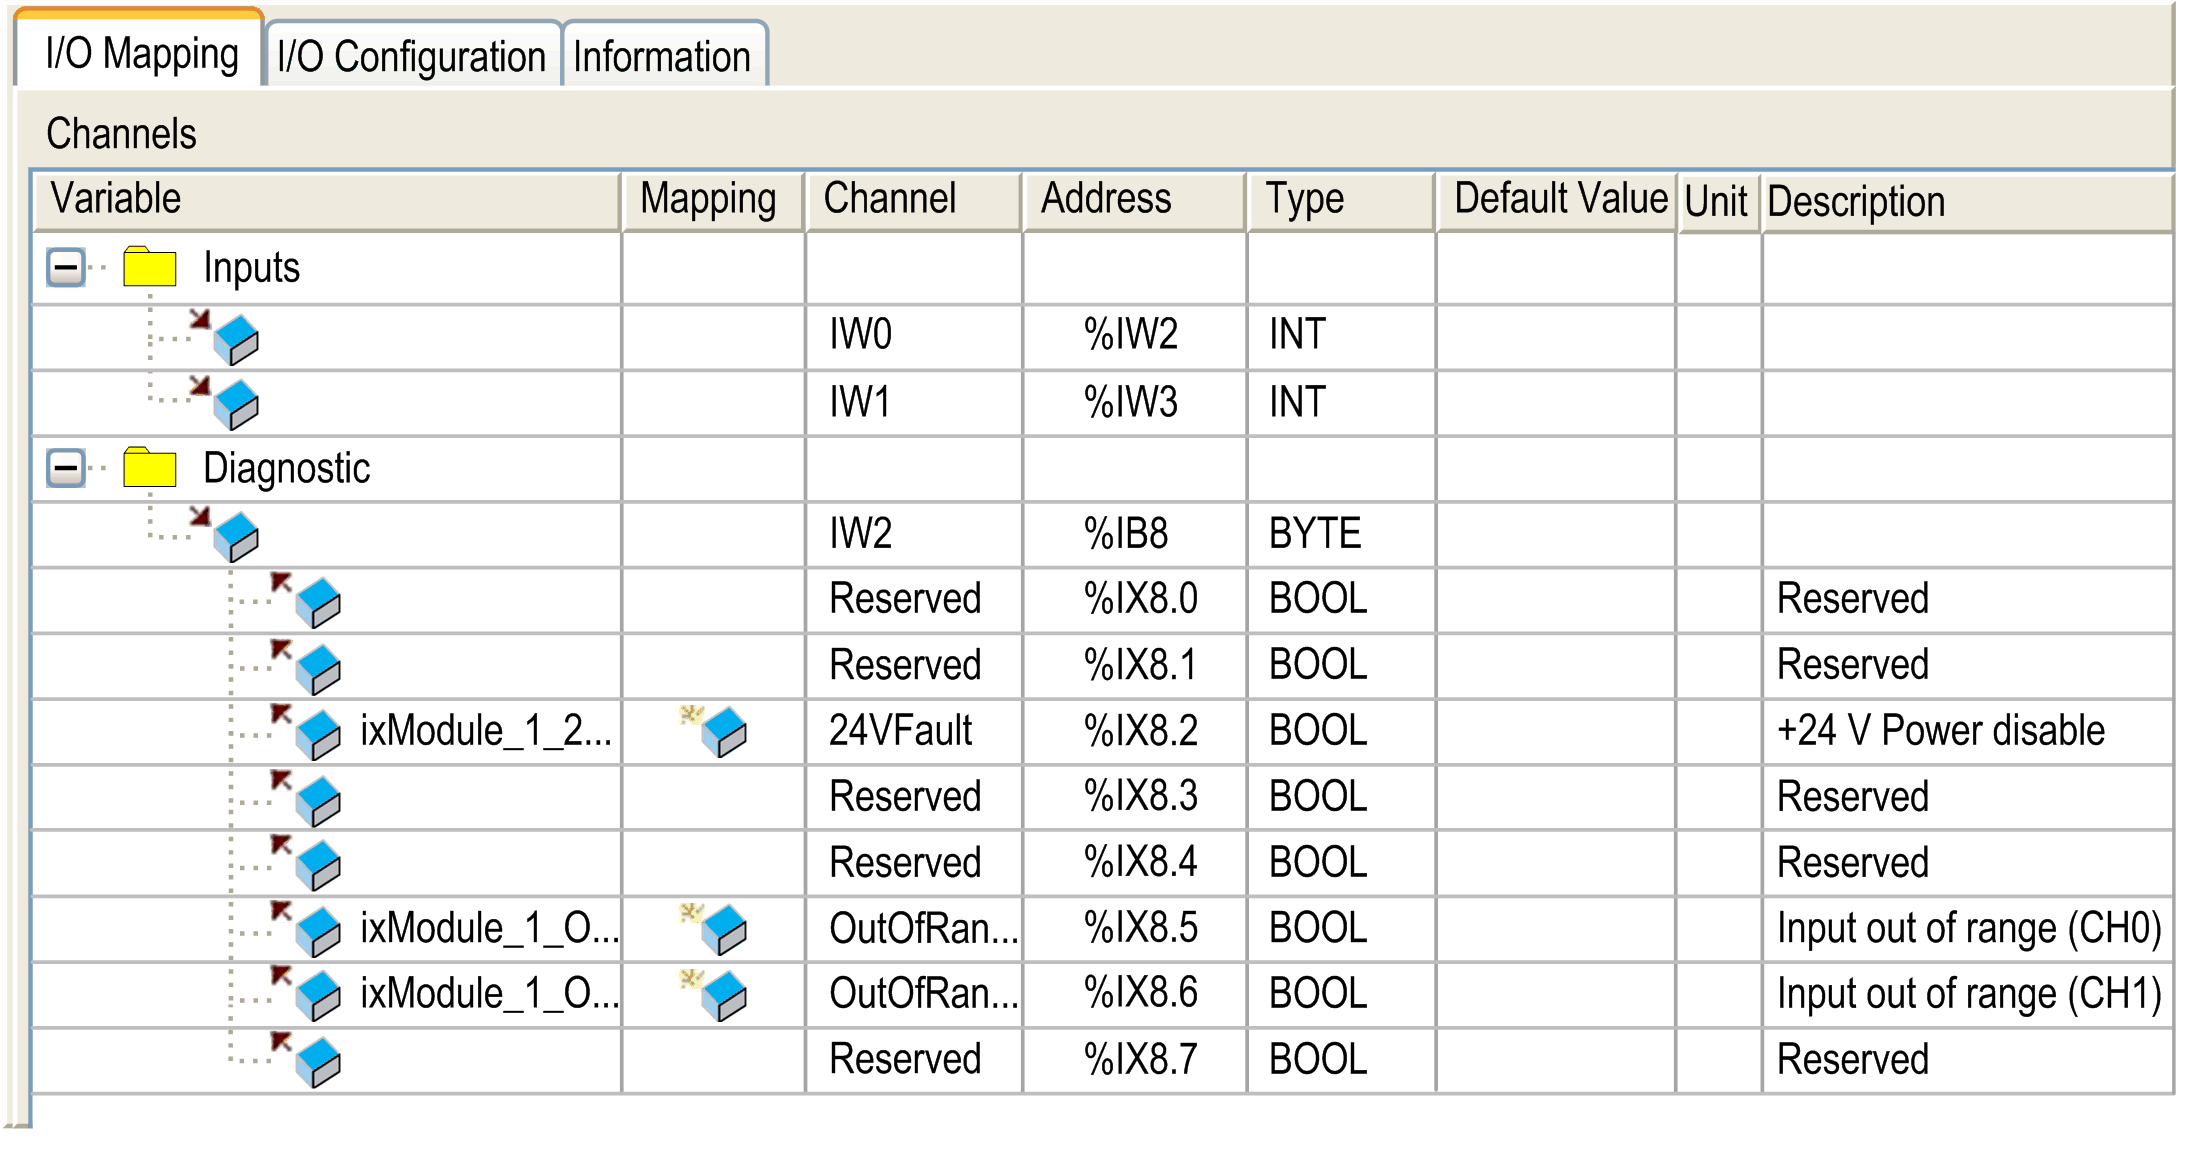The width and height of the screenshot is (2189, 1167).
Task: Click the IW2 diagnostic byte icon
Action: click(x=235, y=537)
